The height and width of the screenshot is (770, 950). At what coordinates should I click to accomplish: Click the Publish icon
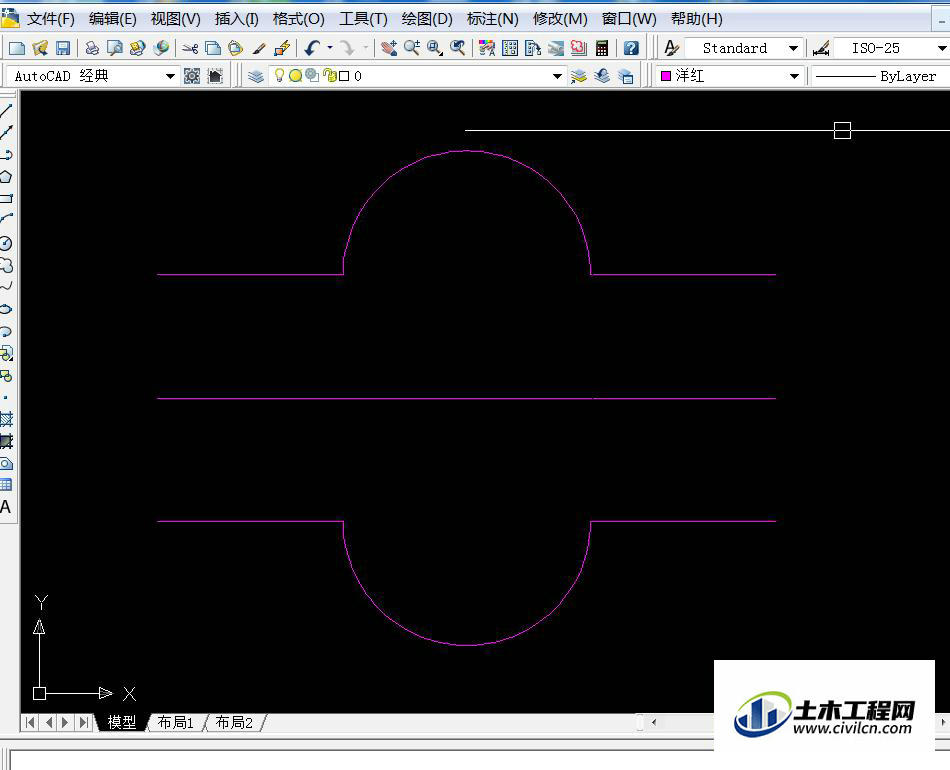(138, 48)
